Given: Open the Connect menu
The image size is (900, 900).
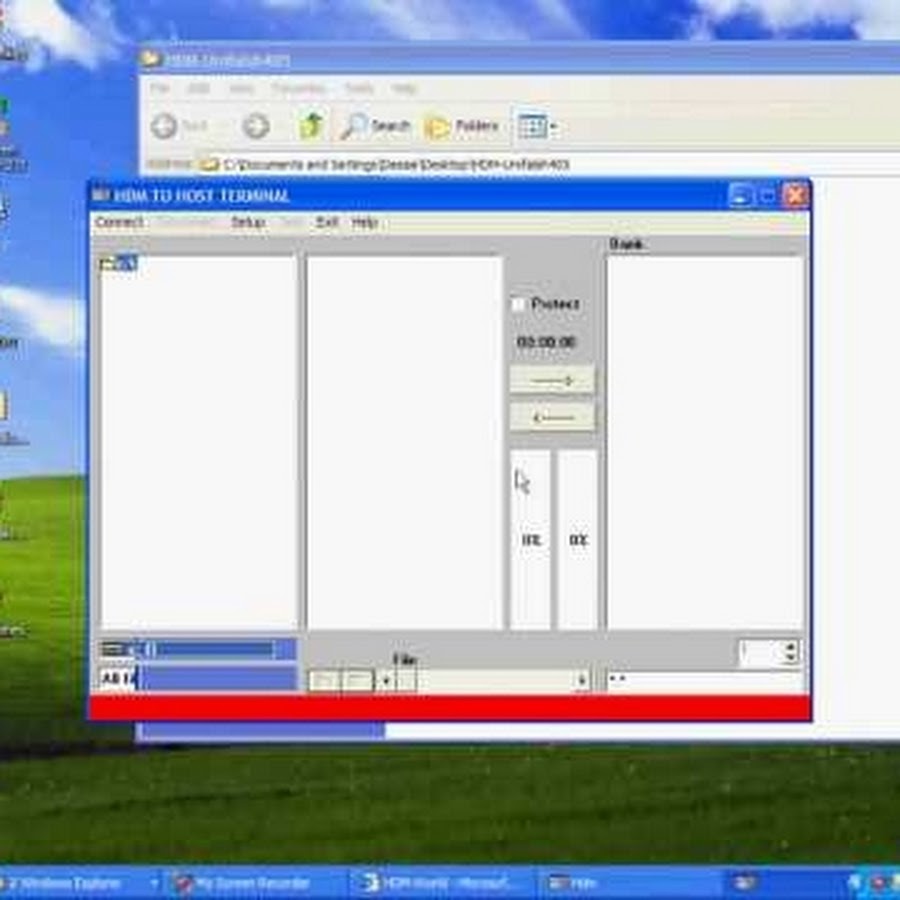Looking at the screenshot, I should 119,222.
